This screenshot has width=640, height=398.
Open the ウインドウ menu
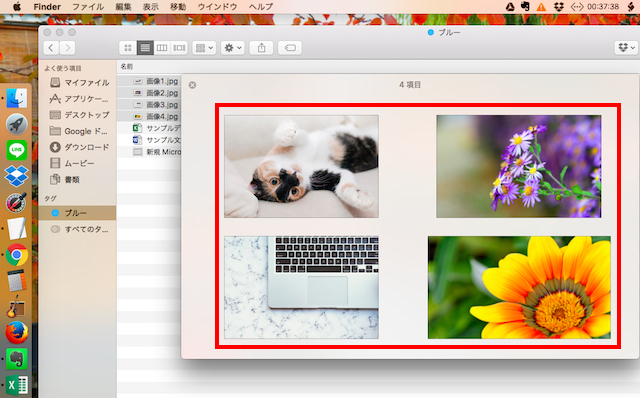[x=217, y=7]
